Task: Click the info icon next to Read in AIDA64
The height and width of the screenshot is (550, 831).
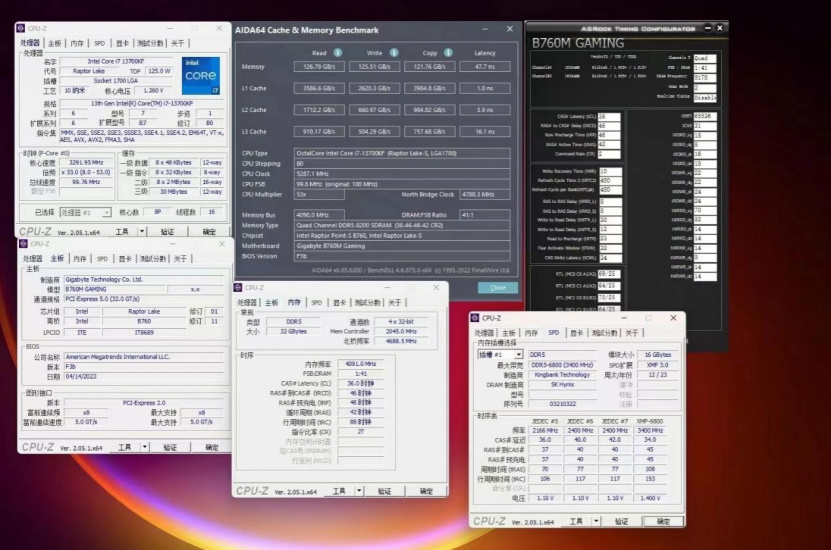Action: coord(338,52)
